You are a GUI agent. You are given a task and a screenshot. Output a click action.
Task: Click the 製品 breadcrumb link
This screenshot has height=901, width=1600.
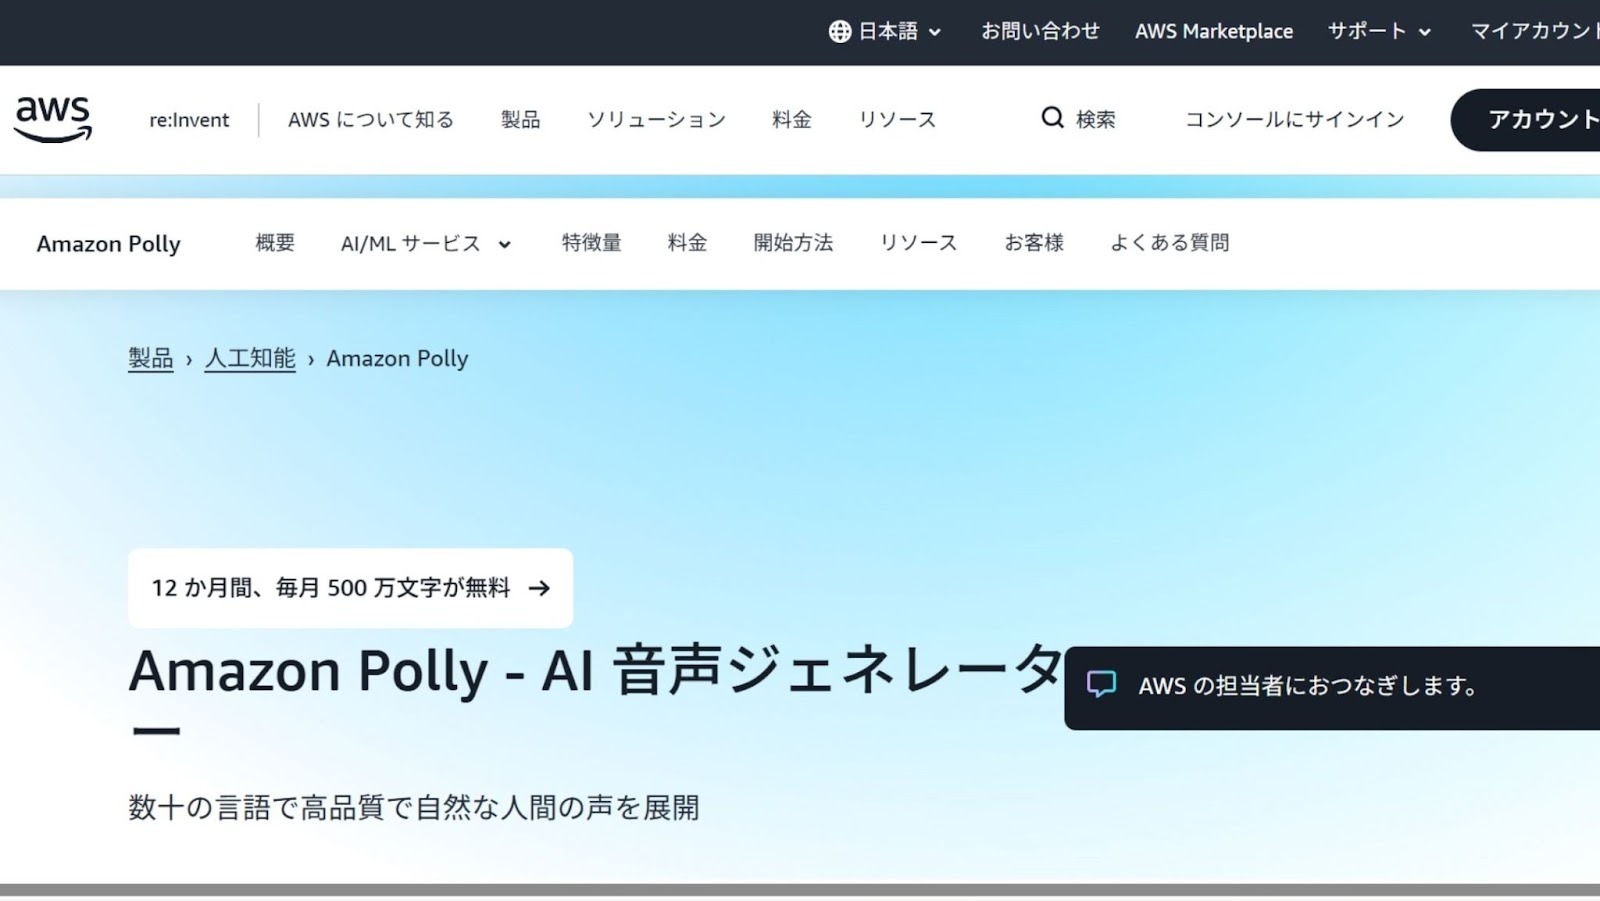tap(151, 359)
